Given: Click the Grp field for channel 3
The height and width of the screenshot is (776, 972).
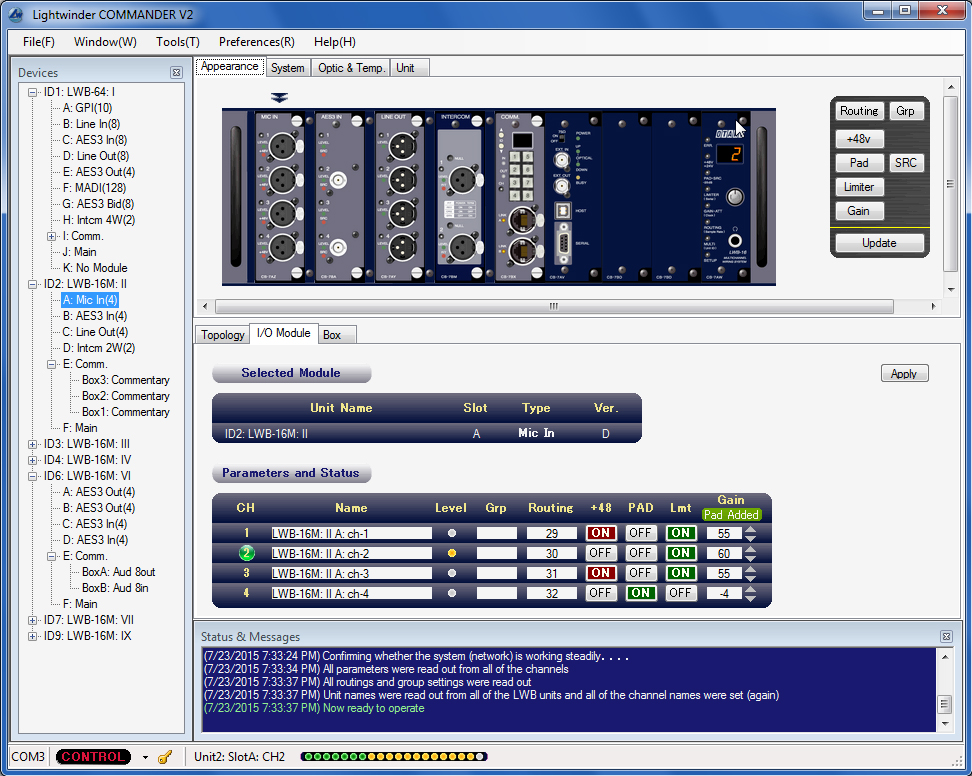Looking at the screenshot, I should [x=496, y=573].
